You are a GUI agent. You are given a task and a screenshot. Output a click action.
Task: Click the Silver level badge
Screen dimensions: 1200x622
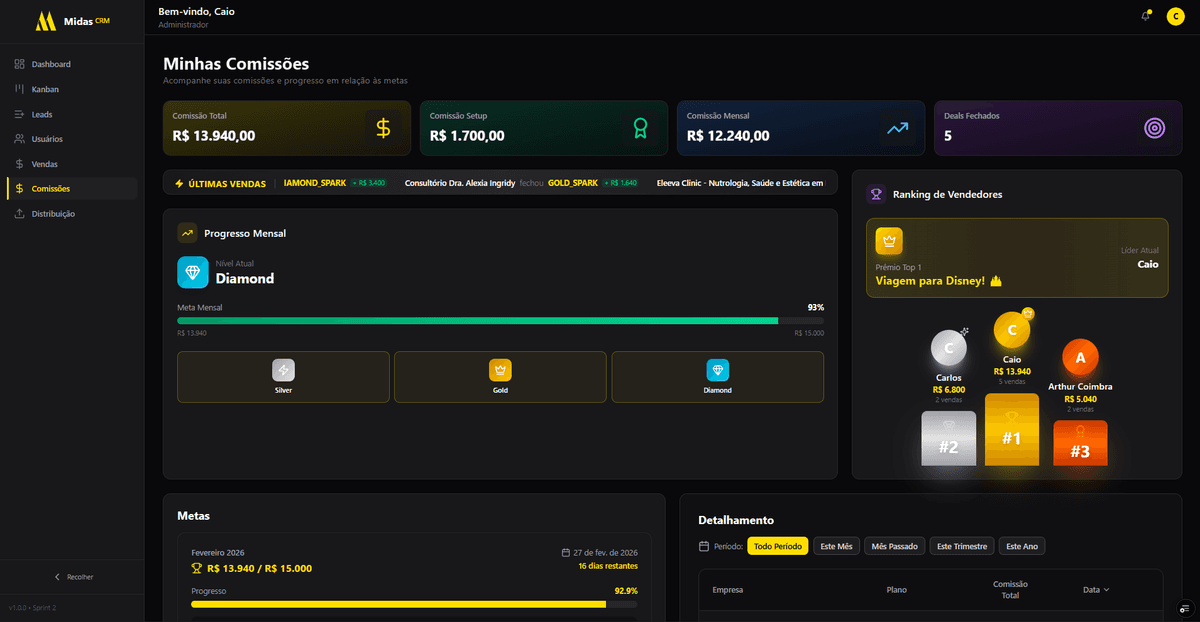coord(283,376)
